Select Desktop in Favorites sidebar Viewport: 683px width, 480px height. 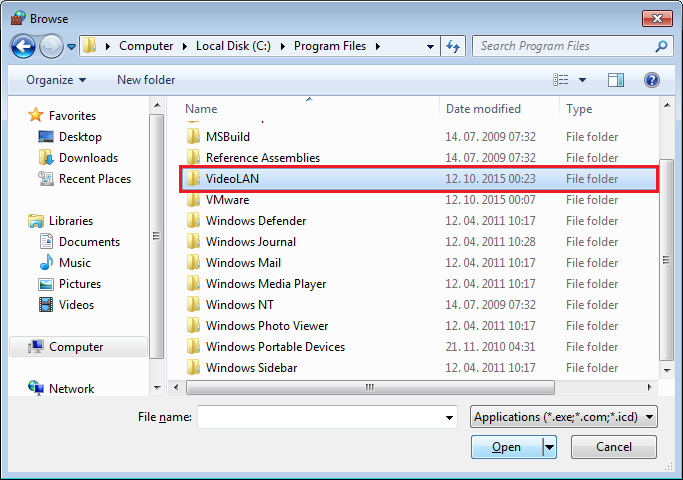80,137
